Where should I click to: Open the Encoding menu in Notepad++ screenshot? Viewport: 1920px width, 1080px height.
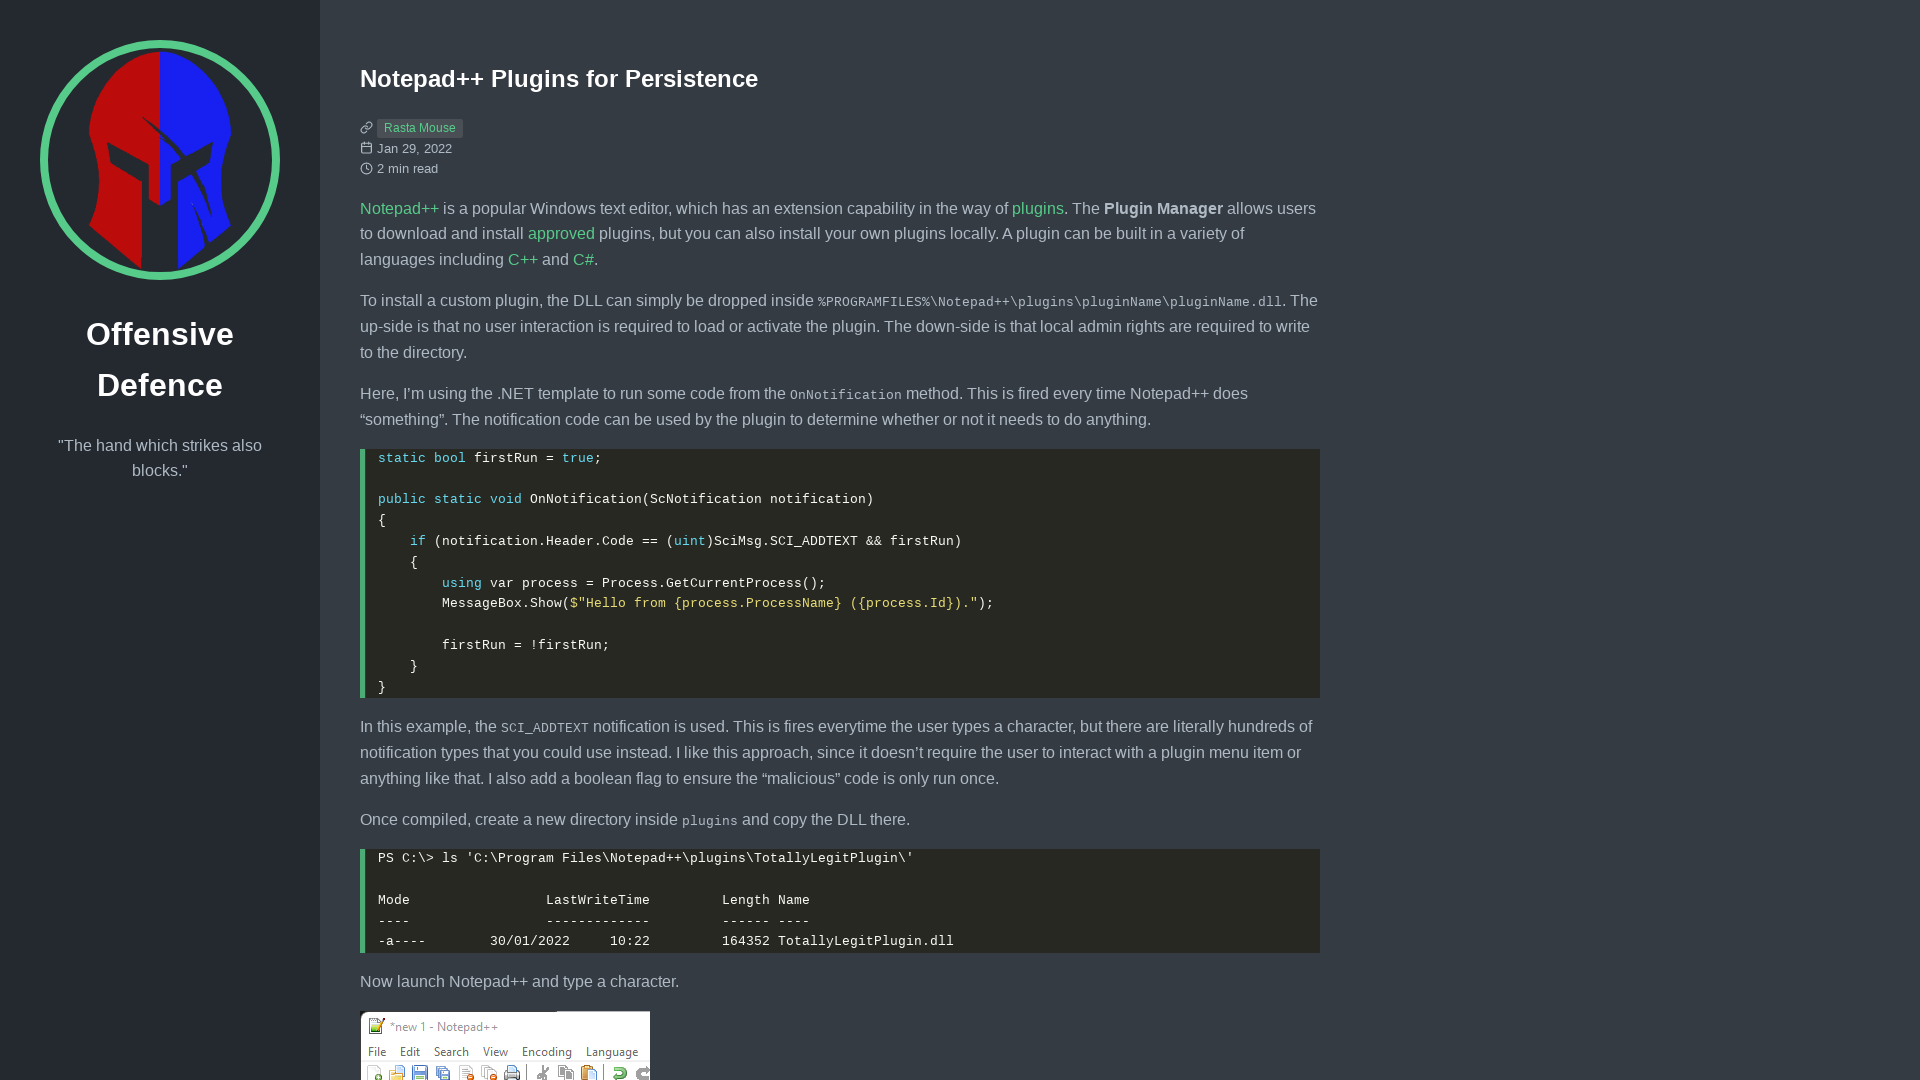click(x=547, y=1052)
